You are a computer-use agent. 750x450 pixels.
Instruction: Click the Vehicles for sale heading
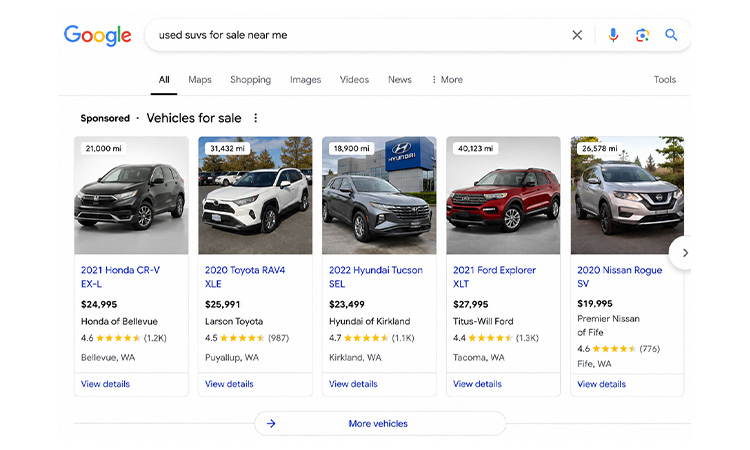point(194,118)
